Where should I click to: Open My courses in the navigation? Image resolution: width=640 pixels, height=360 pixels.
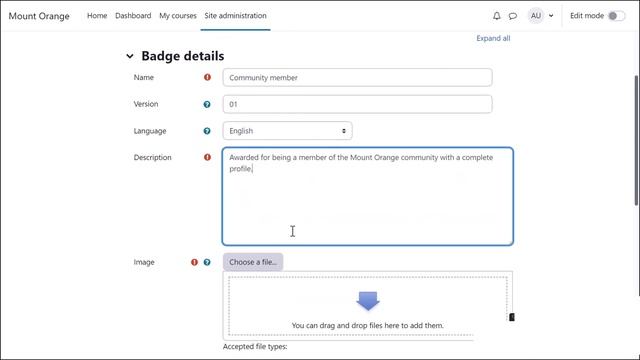(x=178, y=16)
